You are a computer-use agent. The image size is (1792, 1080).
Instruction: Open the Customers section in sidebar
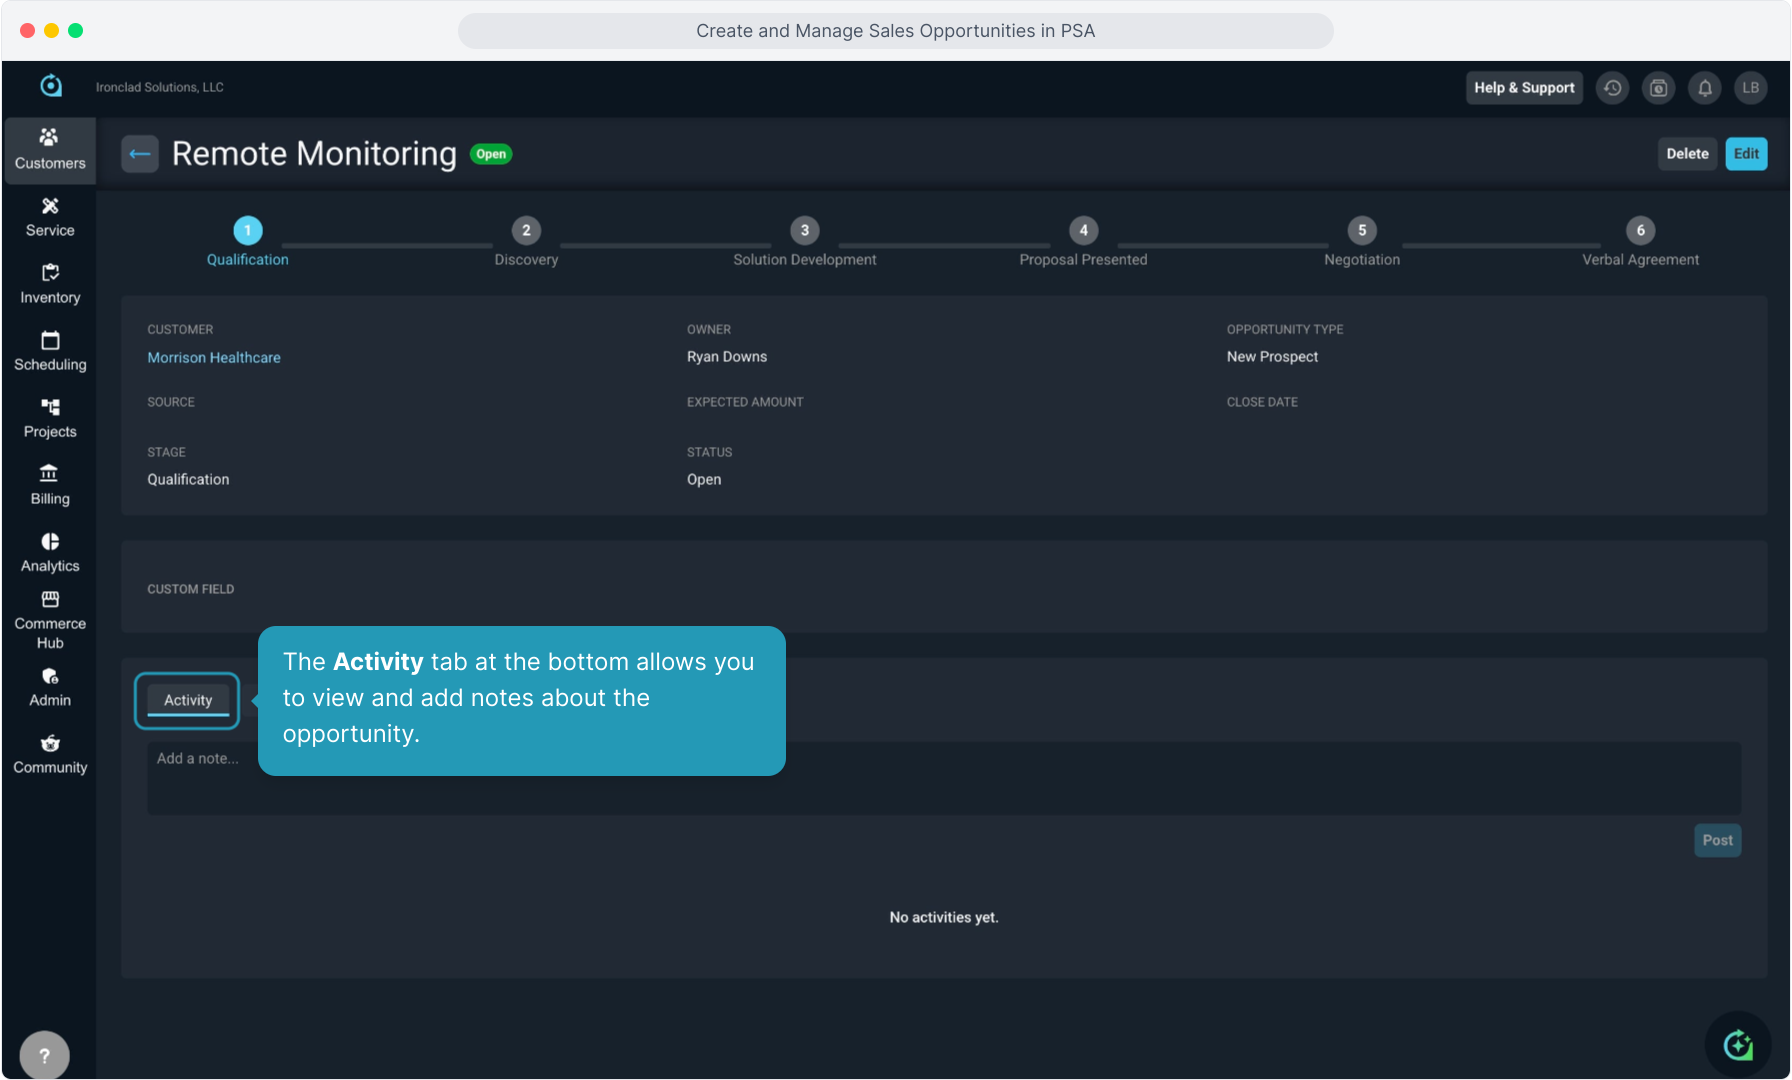[x=50, y=149]
